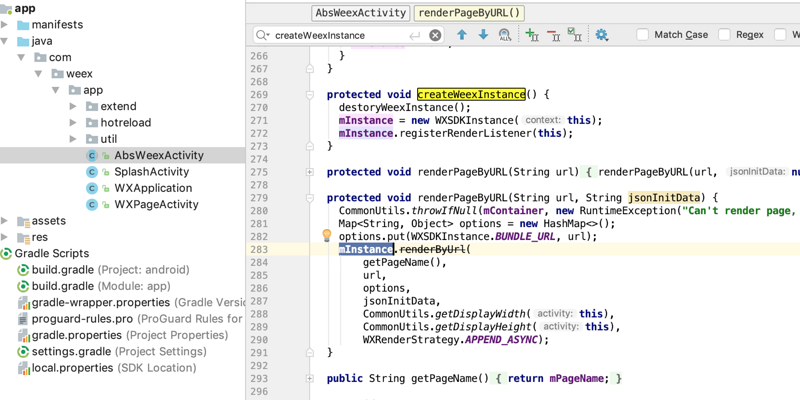Click the Find All occurrences icon

505,35
